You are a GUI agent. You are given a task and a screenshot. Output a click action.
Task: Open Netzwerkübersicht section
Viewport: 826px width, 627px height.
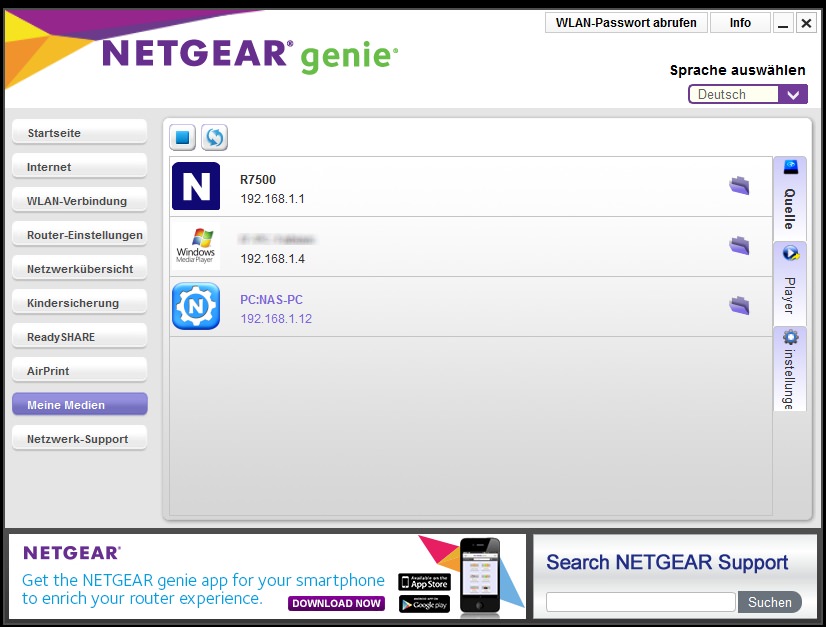click(x=80, y=269)
